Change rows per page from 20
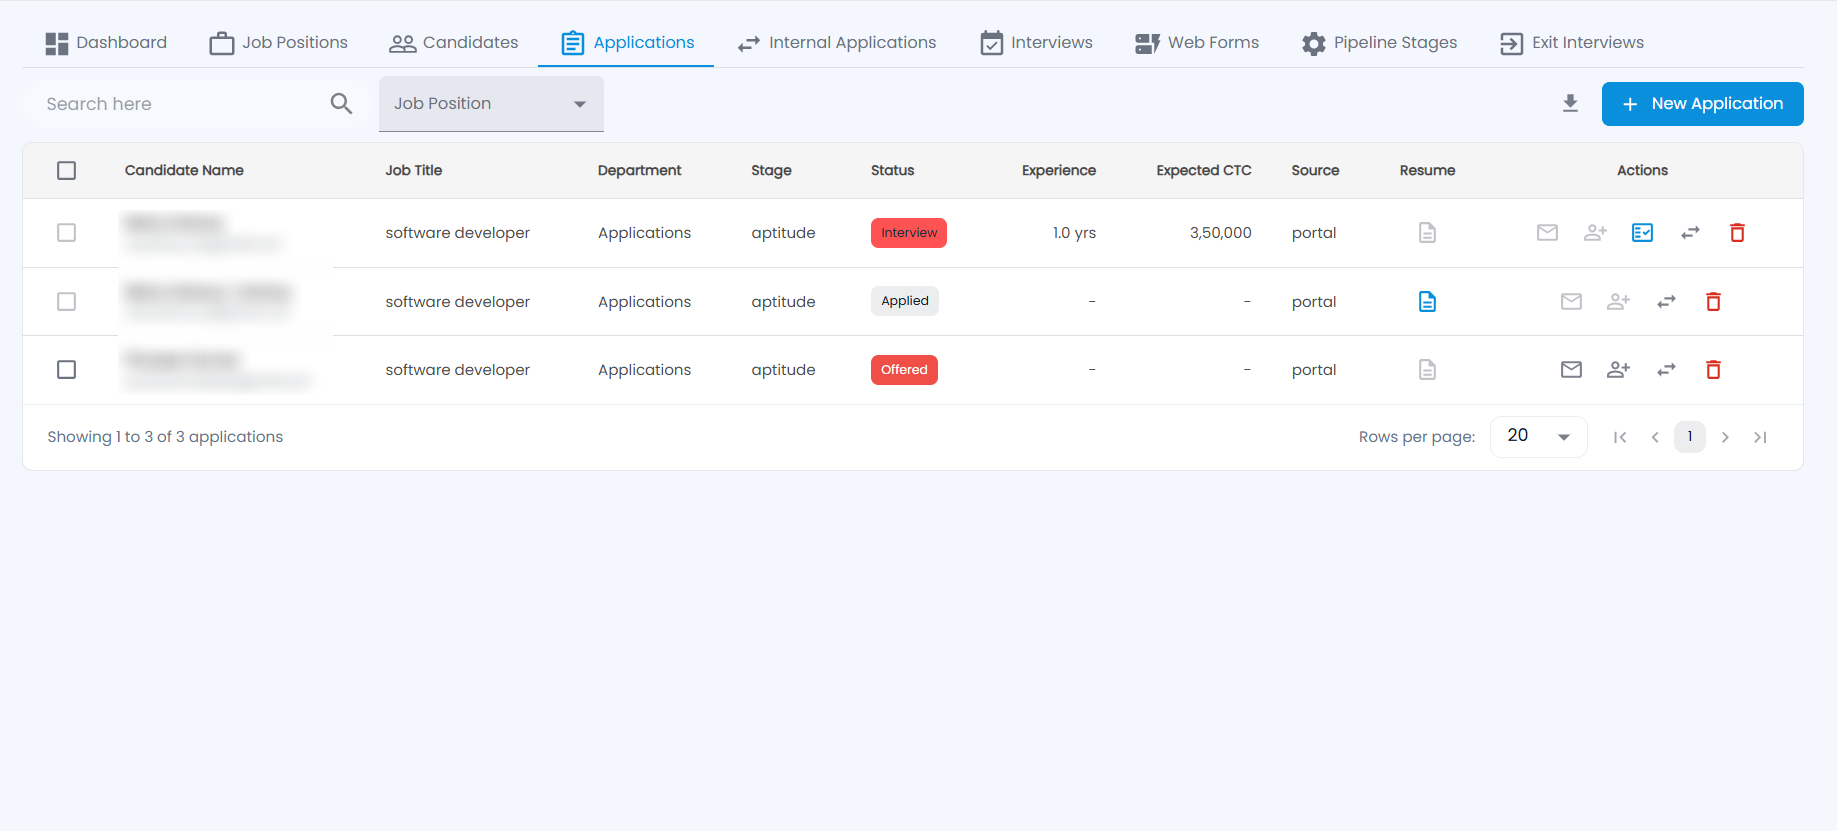The width and height of the screenshot is (1837, 831). click(x=1538, y=437)
